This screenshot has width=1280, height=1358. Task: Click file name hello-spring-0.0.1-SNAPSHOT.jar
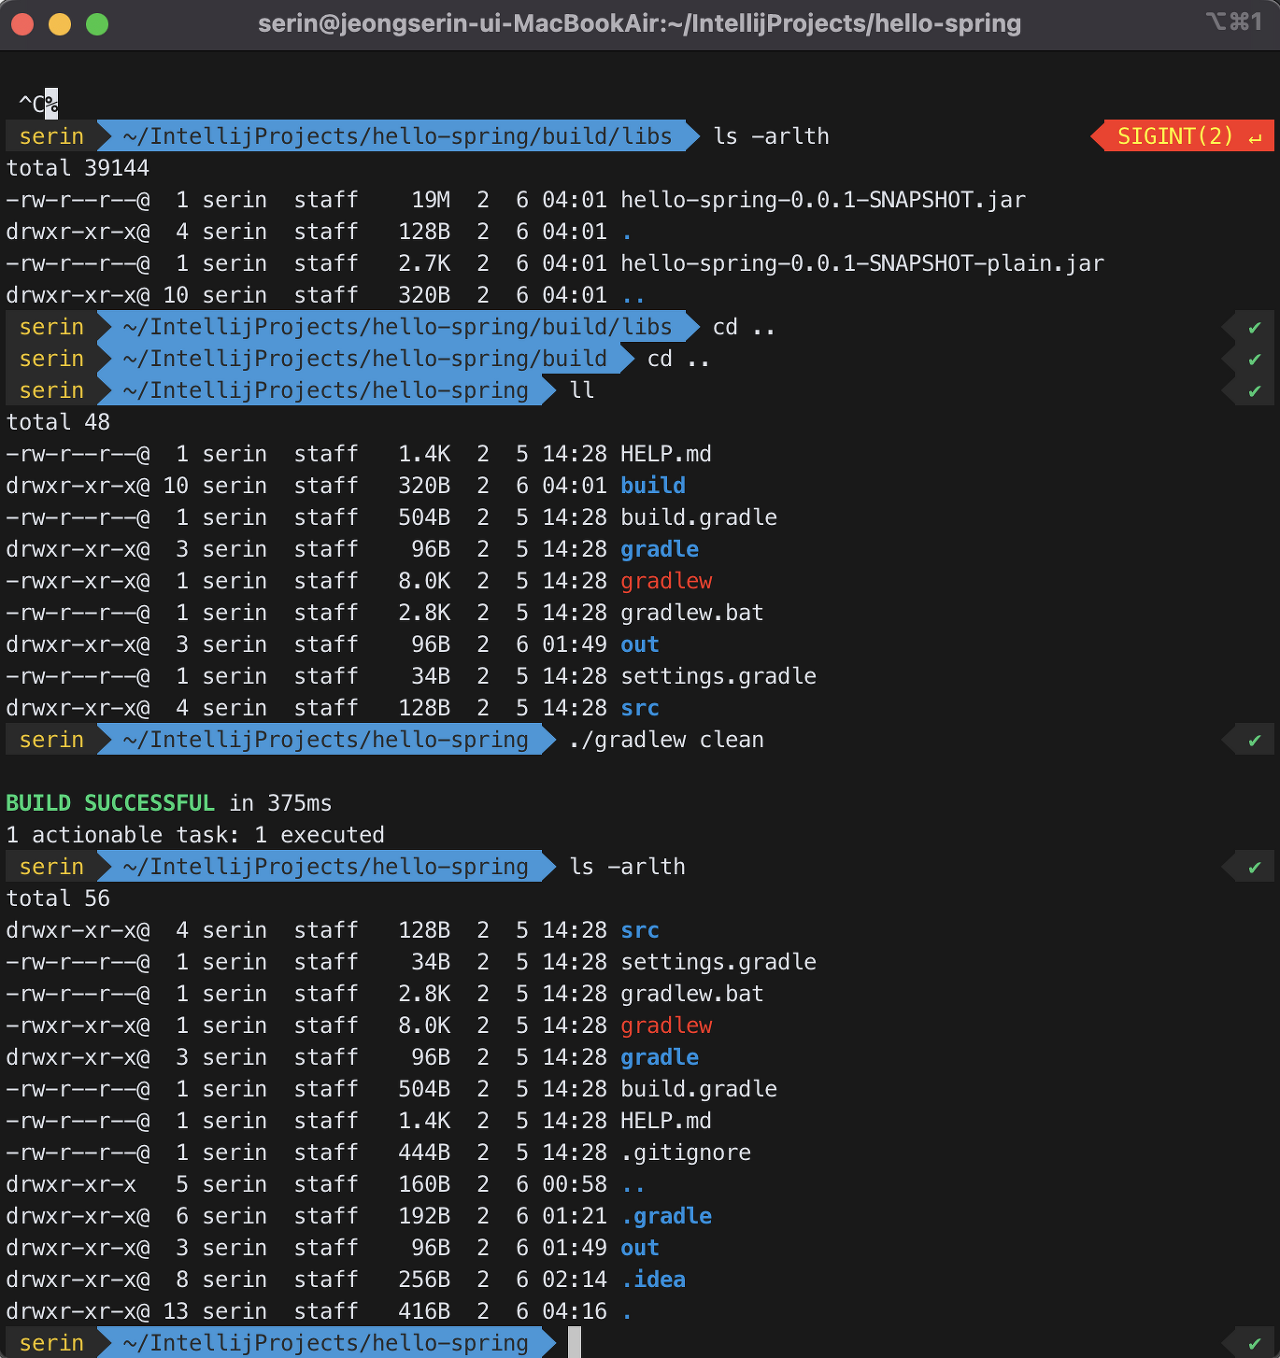point(823,200)
